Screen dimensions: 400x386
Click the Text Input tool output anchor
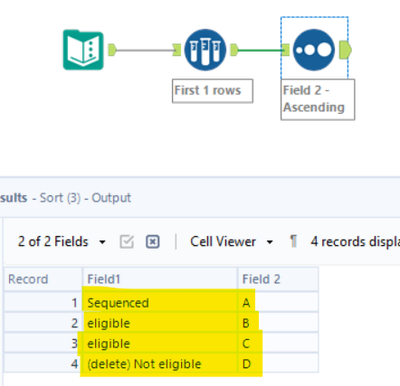[112, 50]
